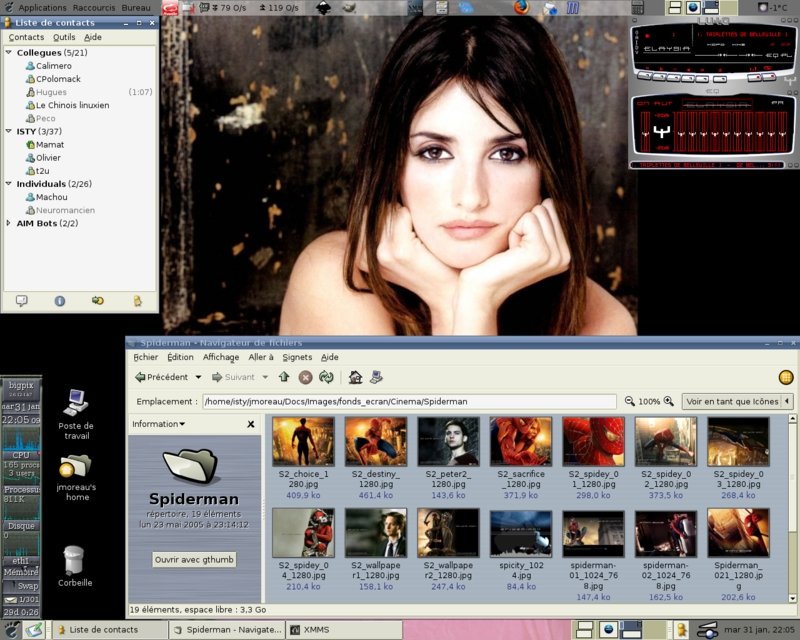Launch Firefox from the top panel
This screenshot has height=640, width=800.
point(521,8)
